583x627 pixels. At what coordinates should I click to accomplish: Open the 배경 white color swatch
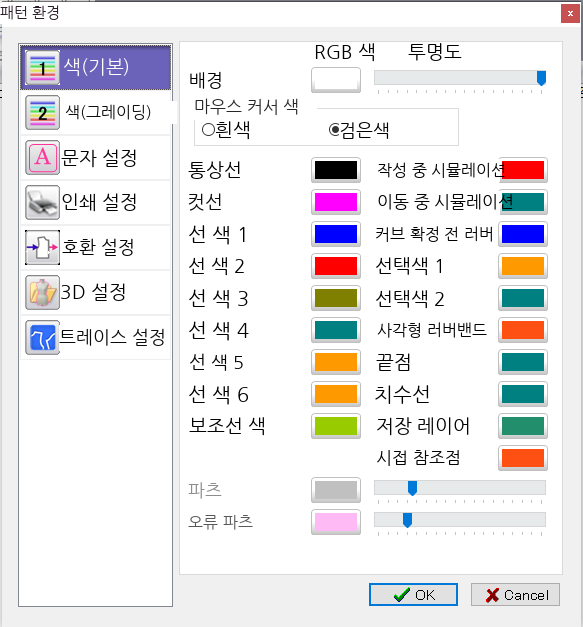pos(336,80)
